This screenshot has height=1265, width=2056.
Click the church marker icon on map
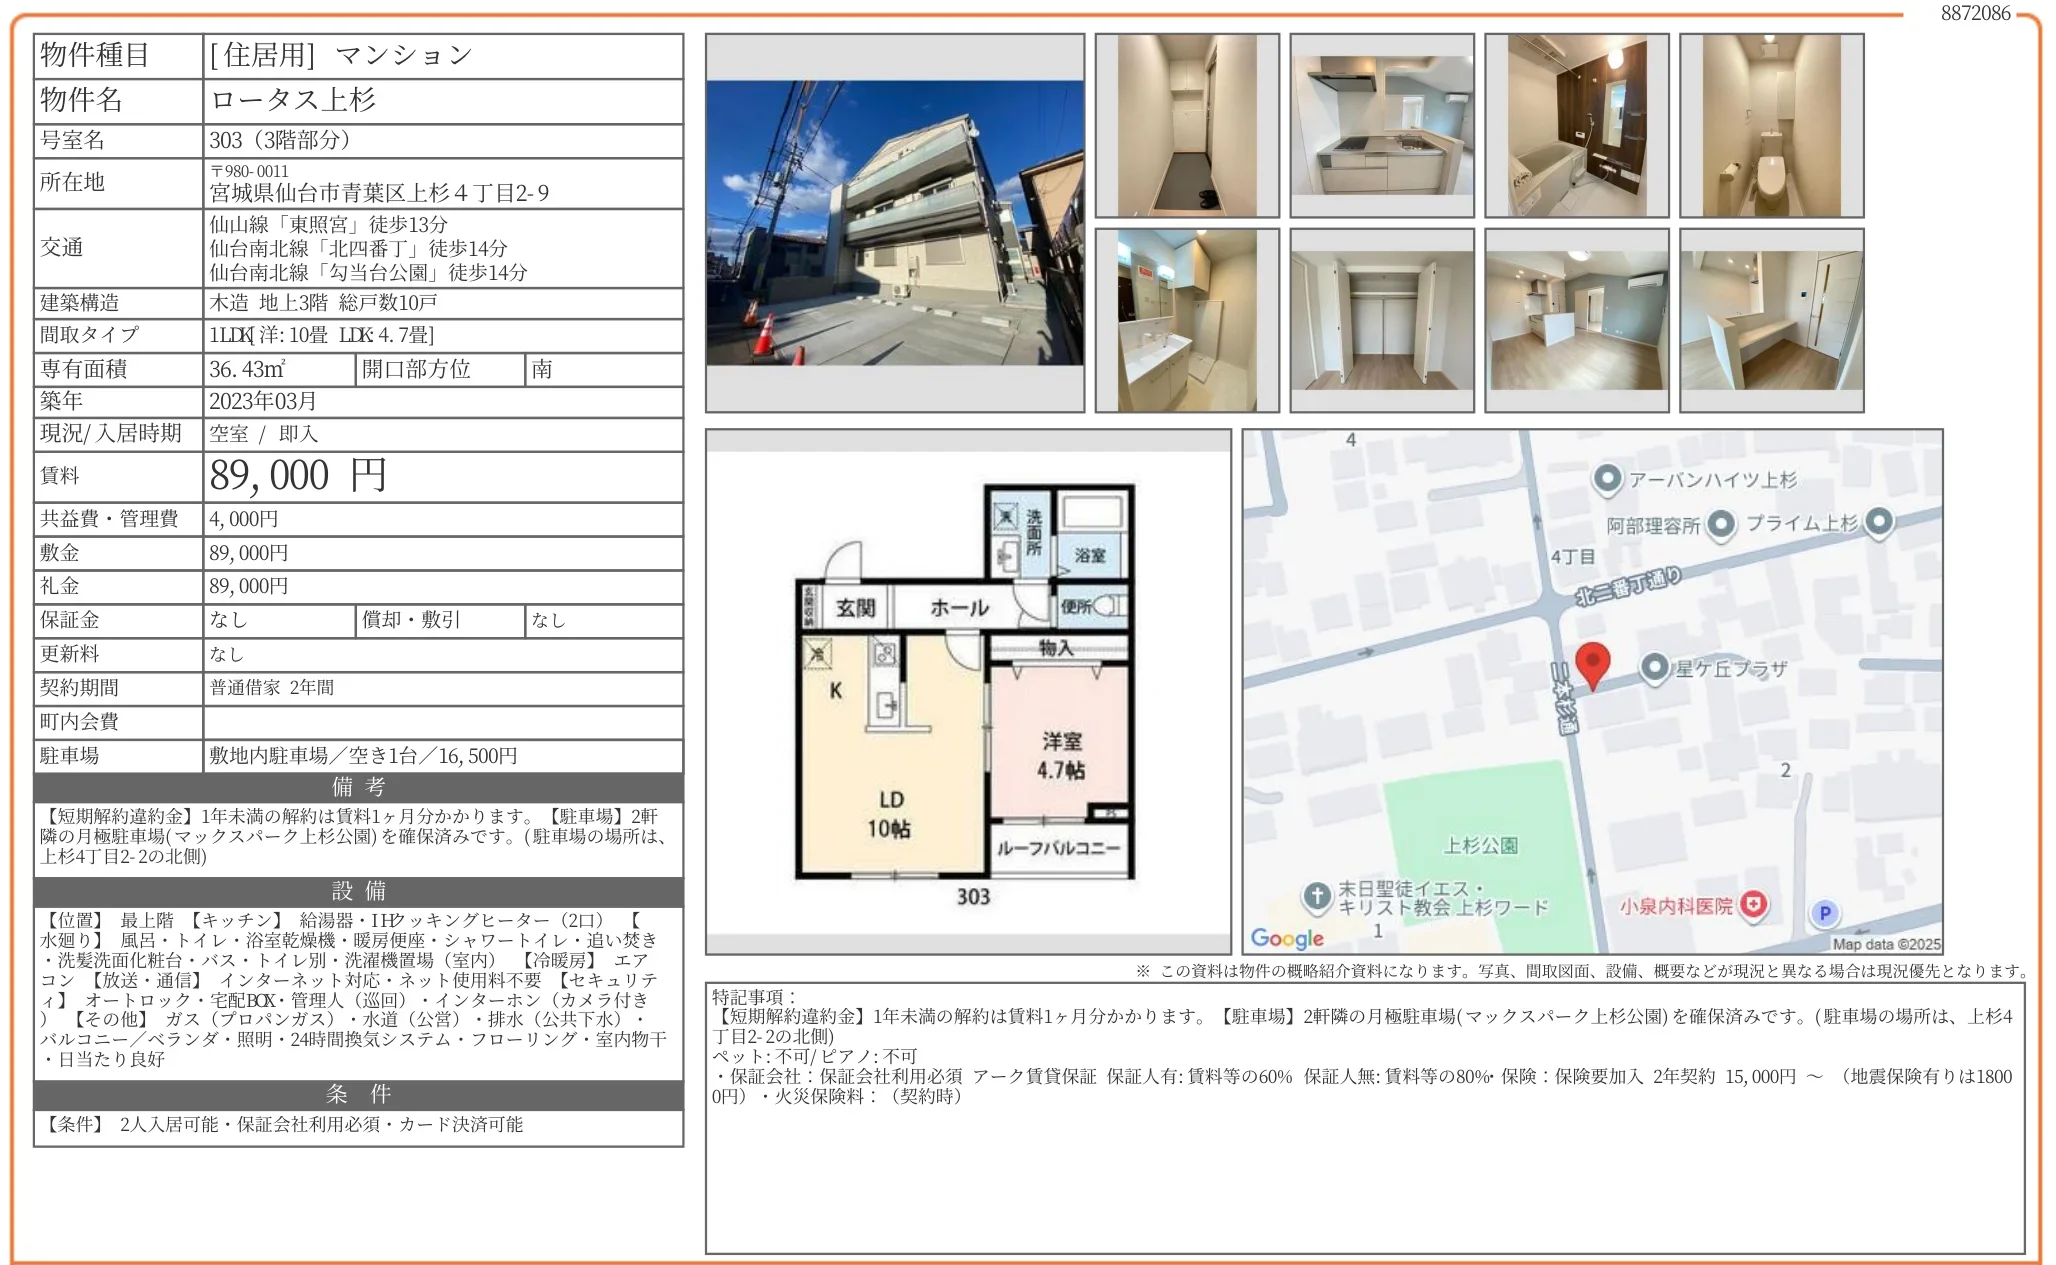(1317, 897)
